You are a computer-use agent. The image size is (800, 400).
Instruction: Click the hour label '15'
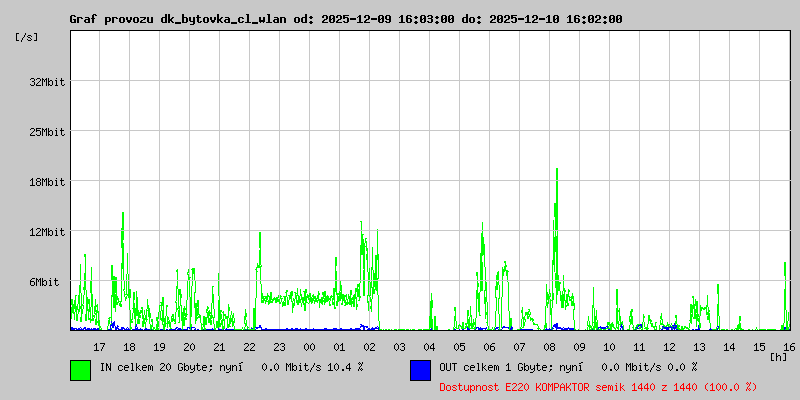coord(759,347)
